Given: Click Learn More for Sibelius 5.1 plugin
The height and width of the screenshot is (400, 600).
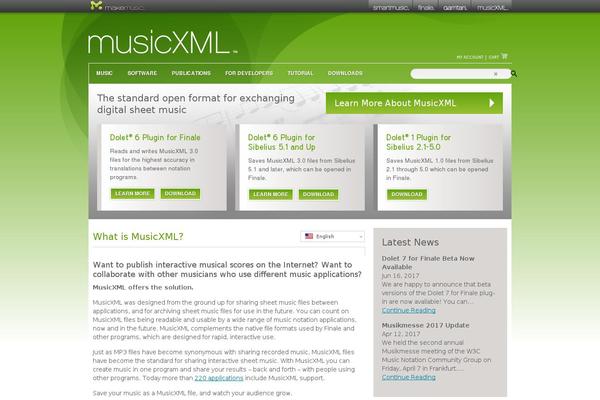Looking at the screenshot, I should click(271, 194).
